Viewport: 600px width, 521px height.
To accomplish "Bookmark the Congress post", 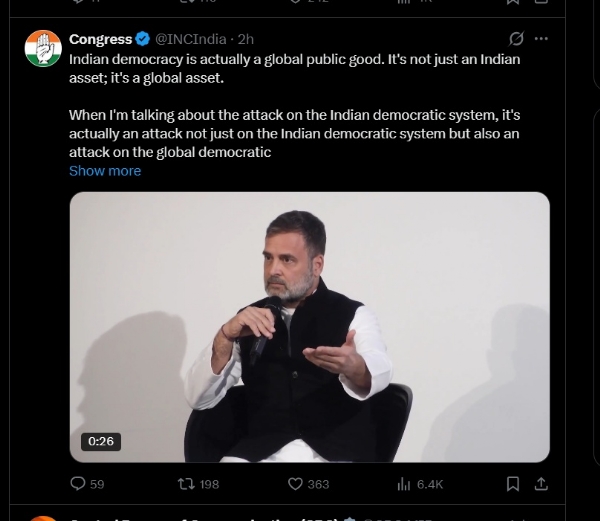I will pyautogui.click(x=512, y=484).
